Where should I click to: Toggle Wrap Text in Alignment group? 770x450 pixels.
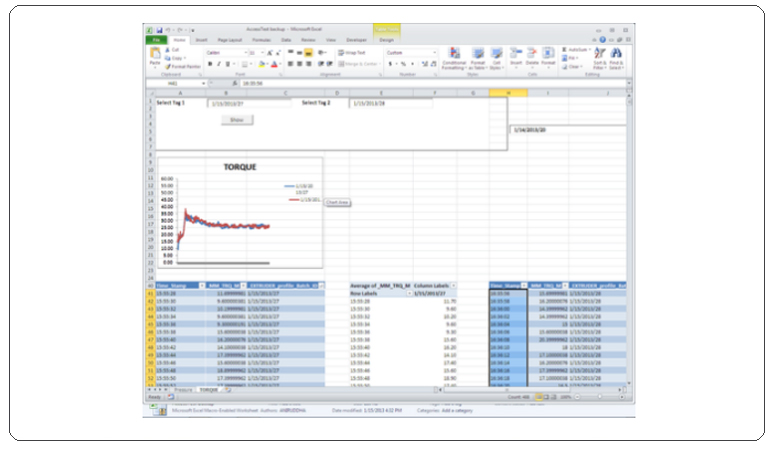point(352,53)
